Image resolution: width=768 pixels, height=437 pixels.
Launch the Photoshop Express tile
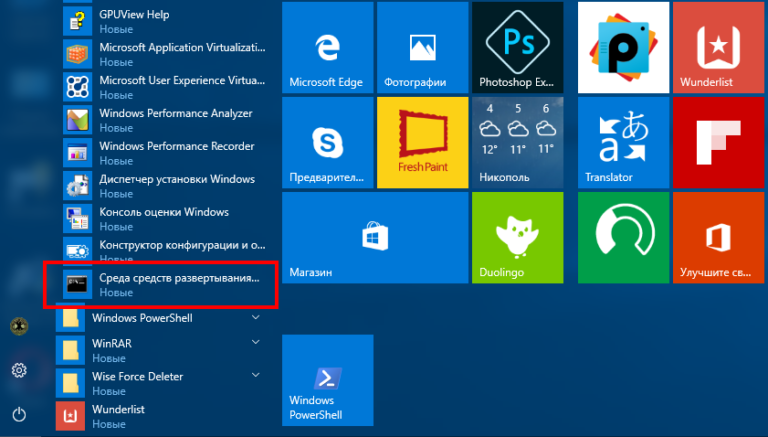pyautogui.click(x=518, y=47)
